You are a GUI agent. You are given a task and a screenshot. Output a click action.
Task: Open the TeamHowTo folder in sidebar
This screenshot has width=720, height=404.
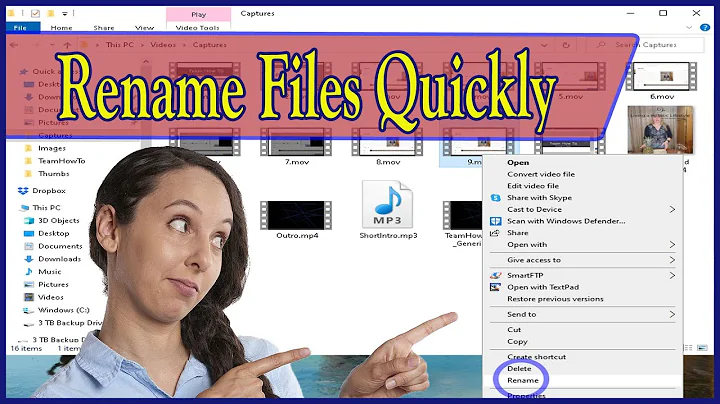[61, 161]
